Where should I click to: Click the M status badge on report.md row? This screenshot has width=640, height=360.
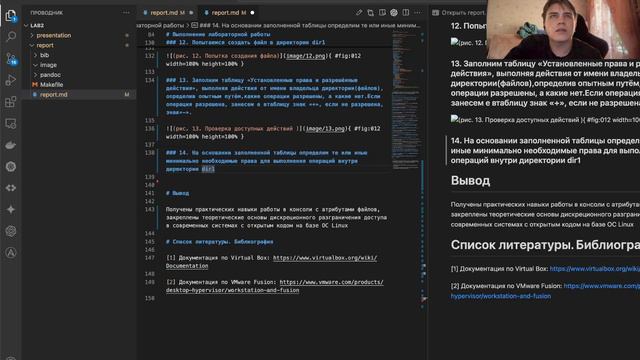click(127, 94)
